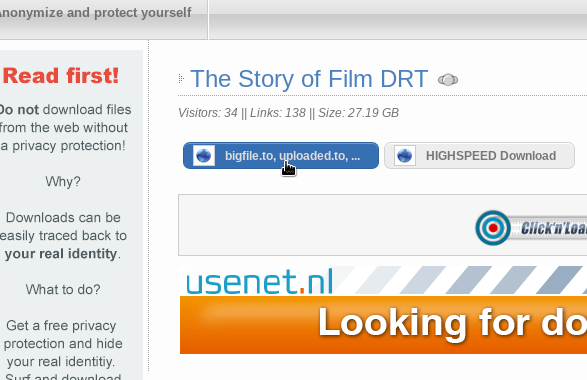The width and height of the screenshot is (587, 380).
Task: Click the "HIGHSPEED Download" button
Action: point(479,155)
